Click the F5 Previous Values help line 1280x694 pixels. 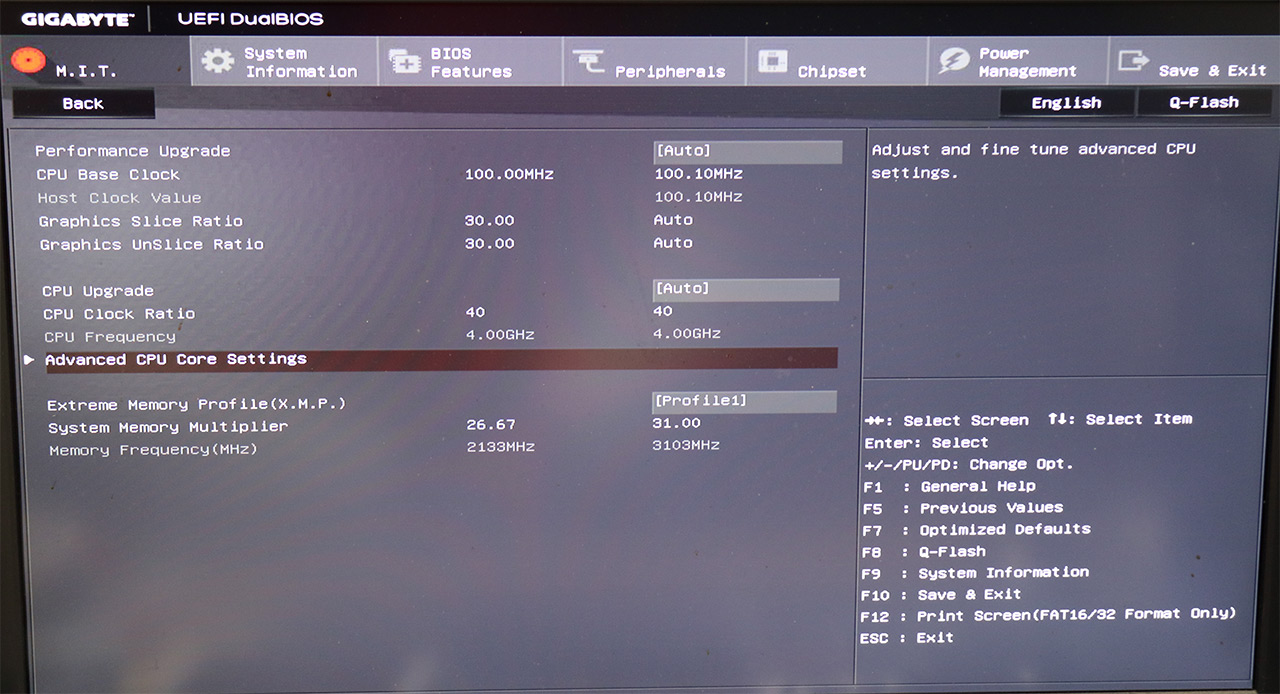963,508
